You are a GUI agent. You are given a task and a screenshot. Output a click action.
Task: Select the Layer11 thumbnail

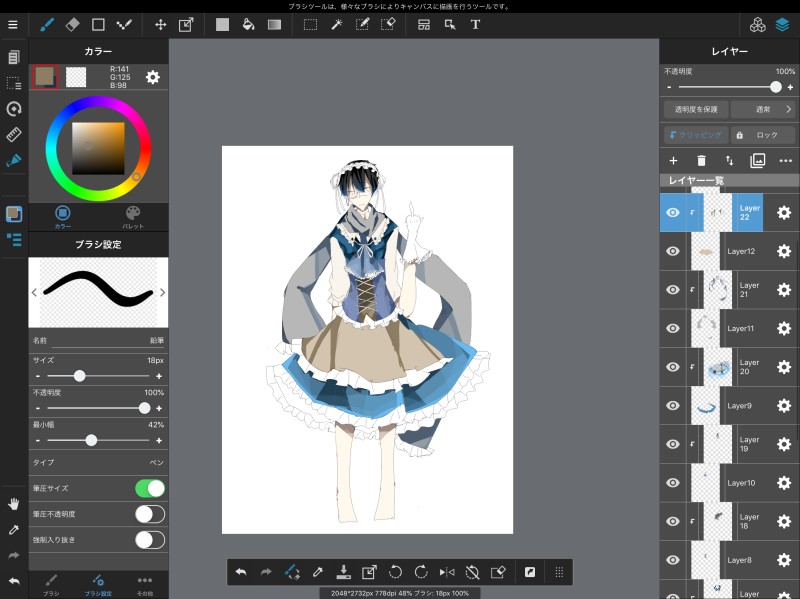tap(706, 328)
